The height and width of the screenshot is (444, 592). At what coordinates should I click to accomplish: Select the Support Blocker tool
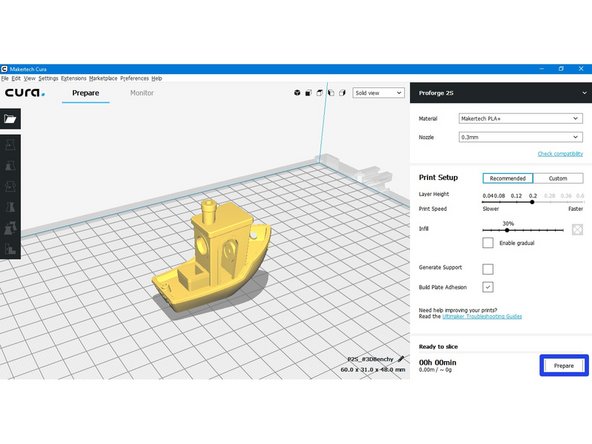[10, 249]
